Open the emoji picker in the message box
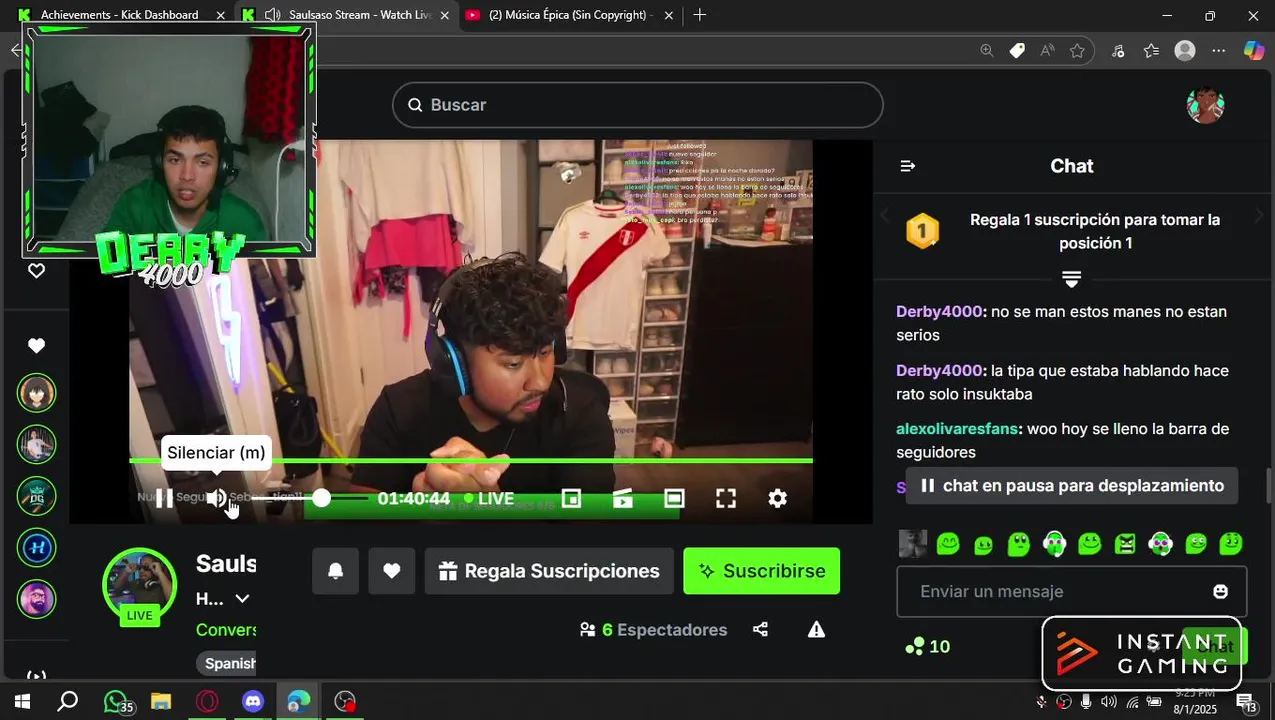Image resolution: width=1275 pixels, height=720 pixels. click(x=1220, y=592)
